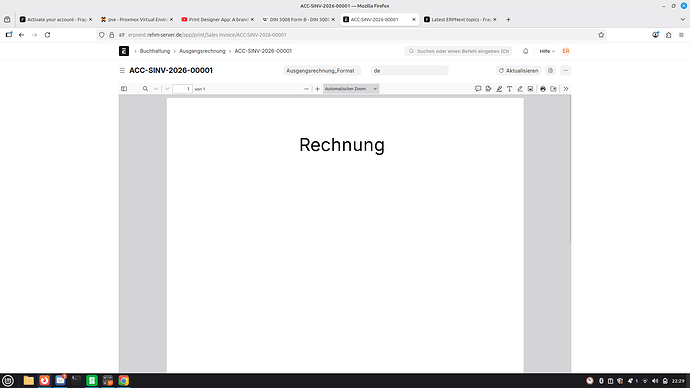Open the find-in-document search tool

point(145,89)
